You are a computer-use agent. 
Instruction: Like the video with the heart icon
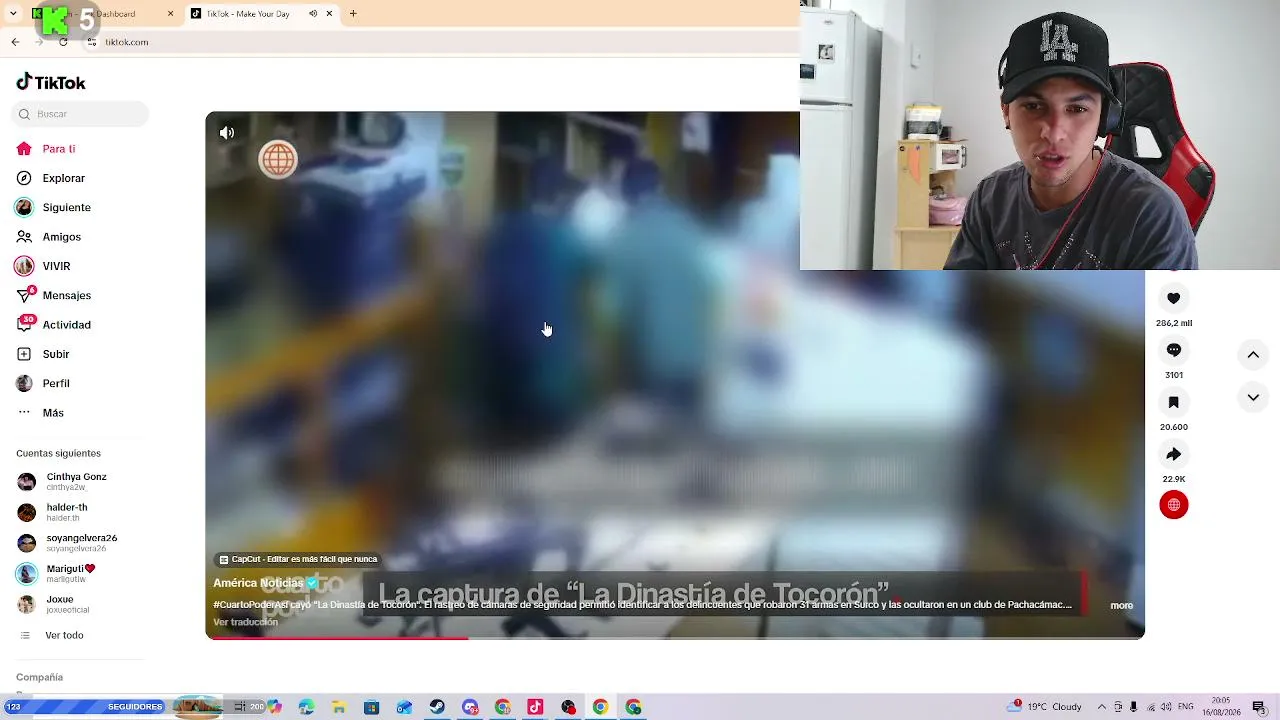(1174, 298)
